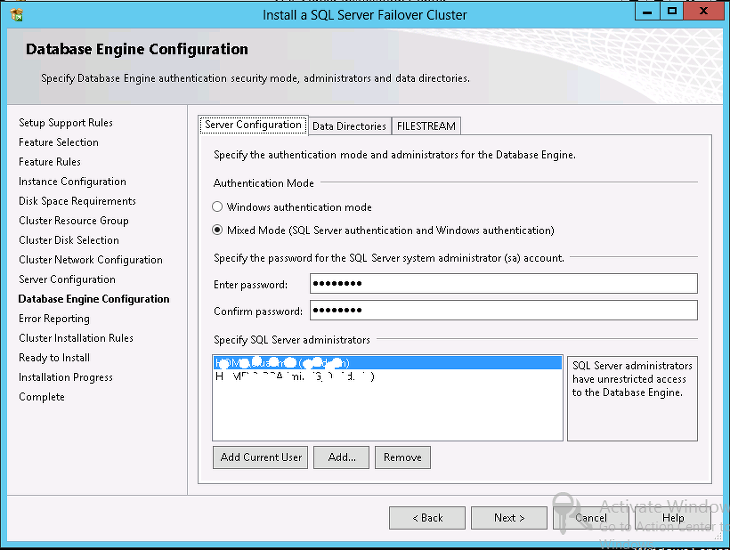730x550 pixels.
Task: Click Feature Selection step
Action: click(59, 142)
